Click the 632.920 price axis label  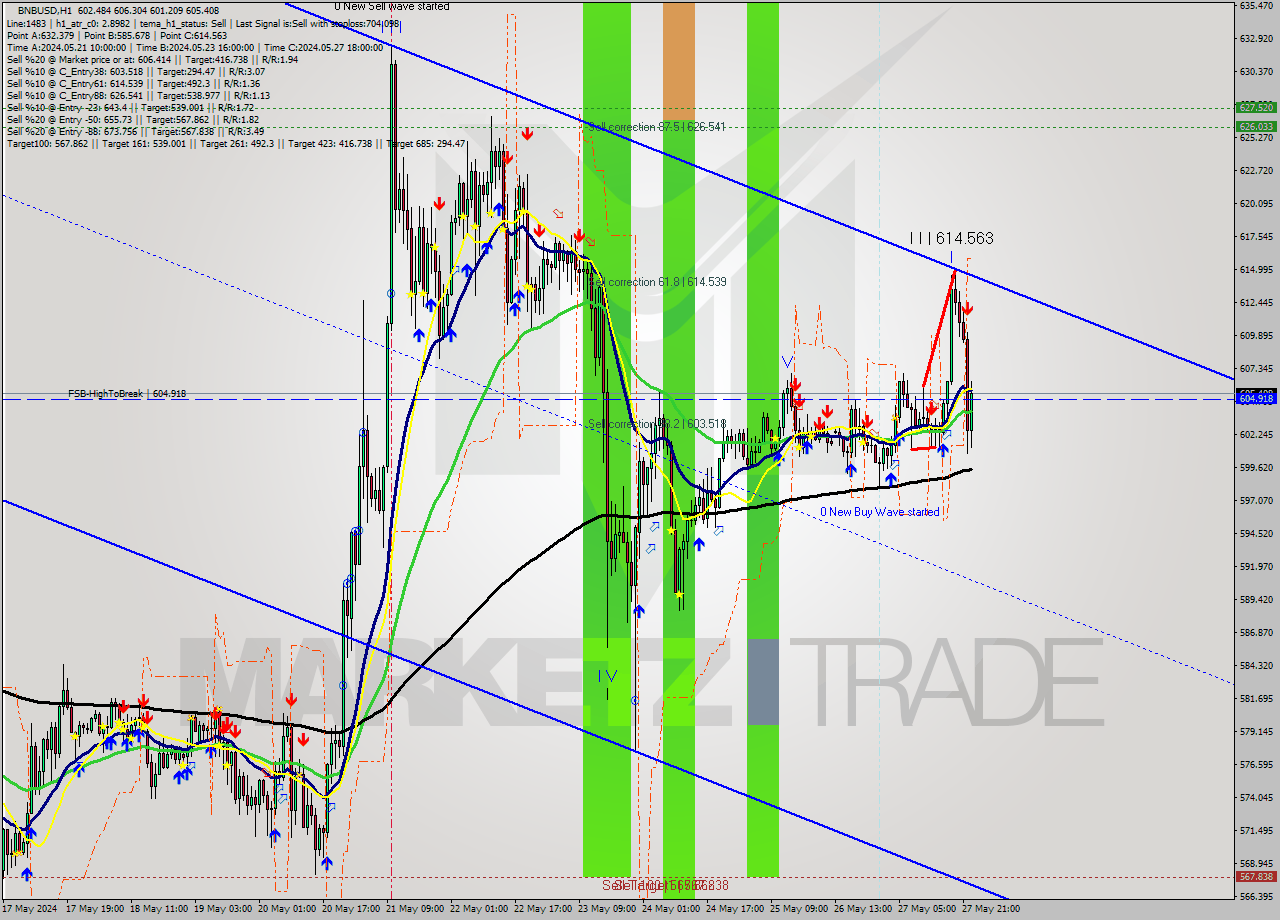pyautogui.click(x=1255, y=38)
